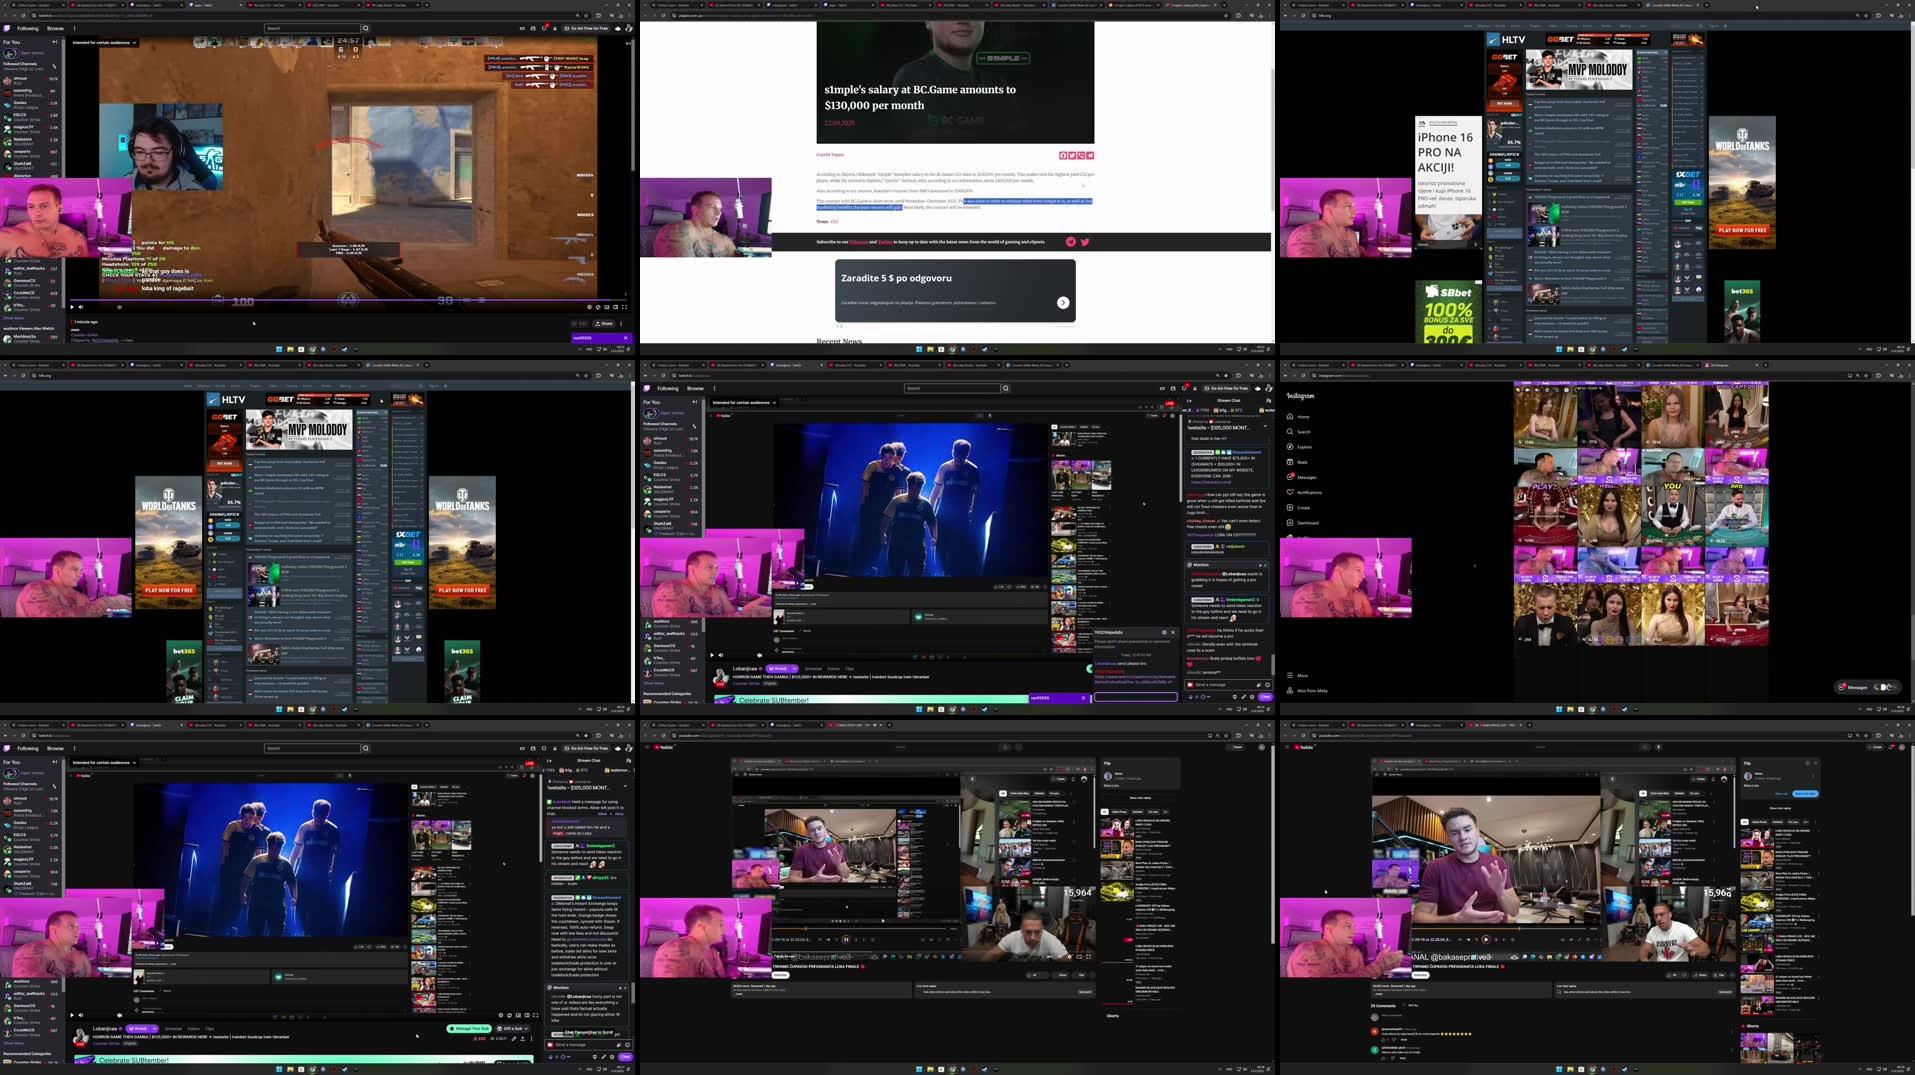The width and height of the screenshot is (1915, 1075).
Task: Open player settings gear in the CS gameplay frame
Action: 590,307
